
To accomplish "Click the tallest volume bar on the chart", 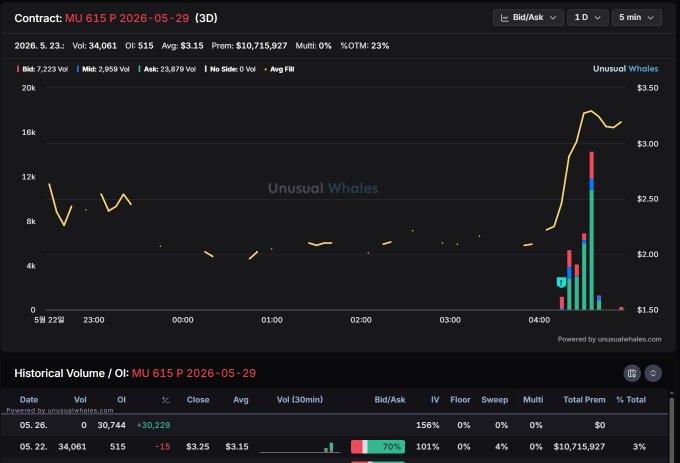I will click(x=592, y=231).
